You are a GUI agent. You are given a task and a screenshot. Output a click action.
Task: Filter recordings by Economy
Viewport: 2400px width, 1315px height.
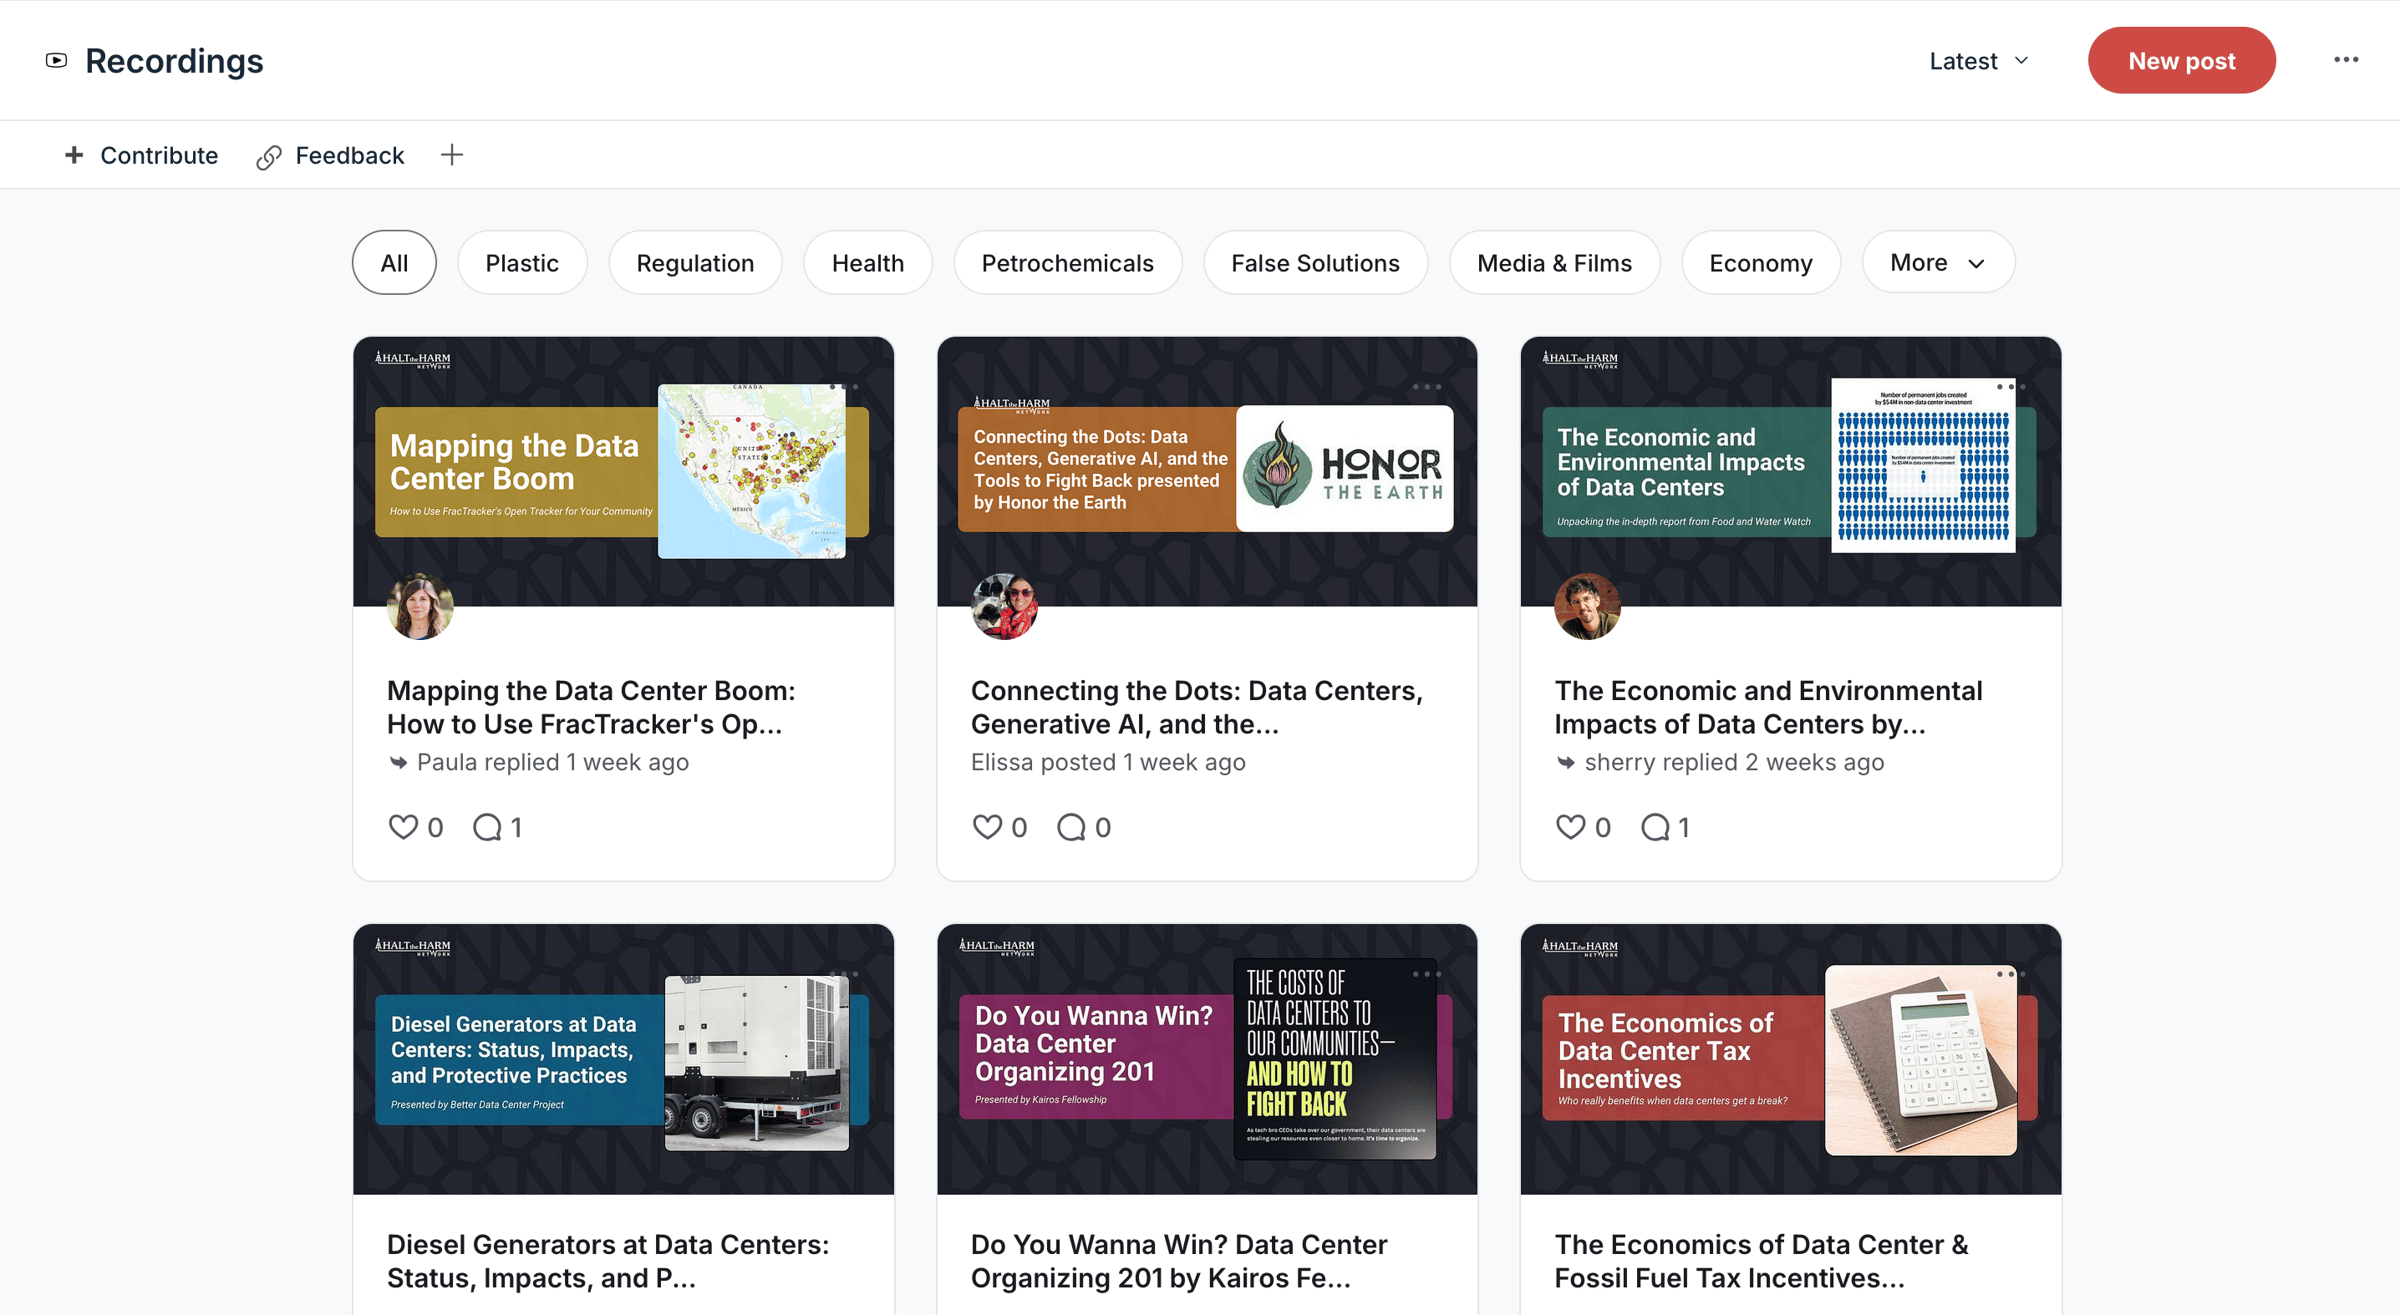[x=1761, y=262]
